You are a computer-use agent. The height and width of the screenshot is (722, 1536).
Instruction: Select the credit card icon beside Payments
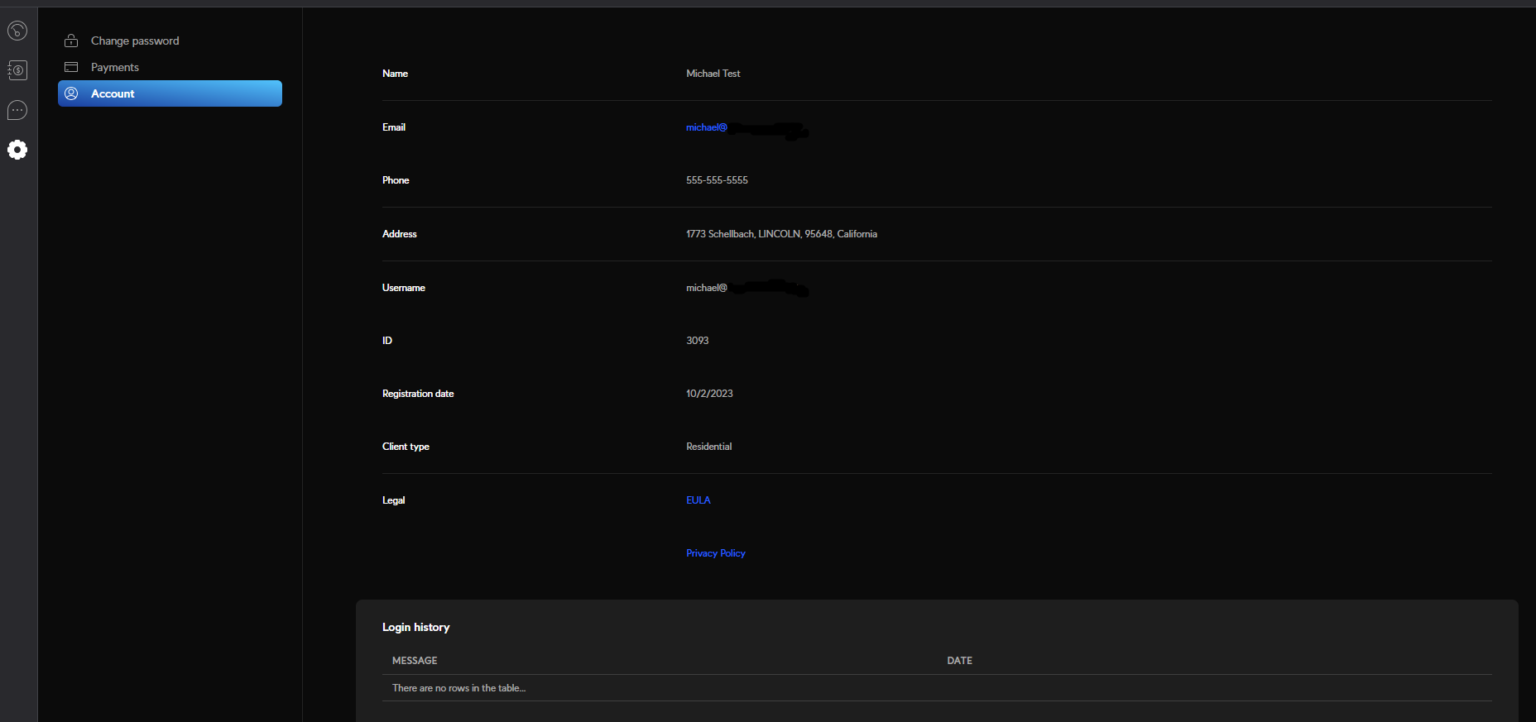70,66
